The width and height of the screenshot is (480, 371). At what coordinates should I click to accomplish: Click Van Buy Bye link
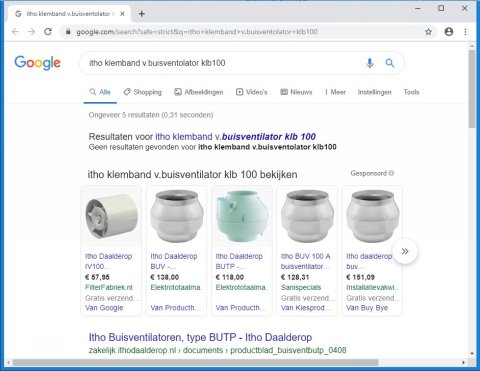367,308
